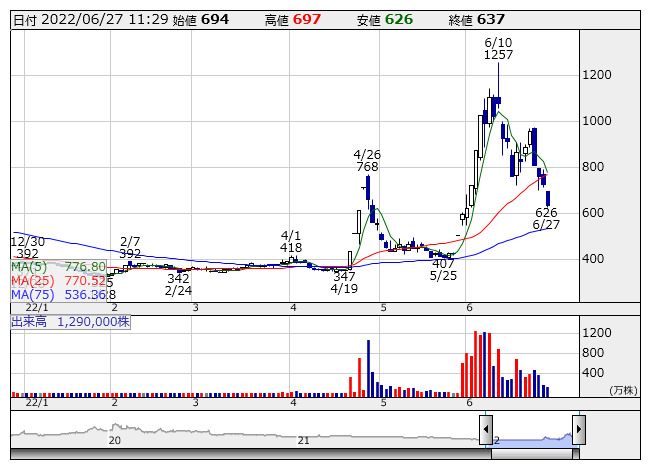The height and width of the screenshot is (470, 653).
Task: Click the selected blue range in navigator
Action: click(532, 438)
